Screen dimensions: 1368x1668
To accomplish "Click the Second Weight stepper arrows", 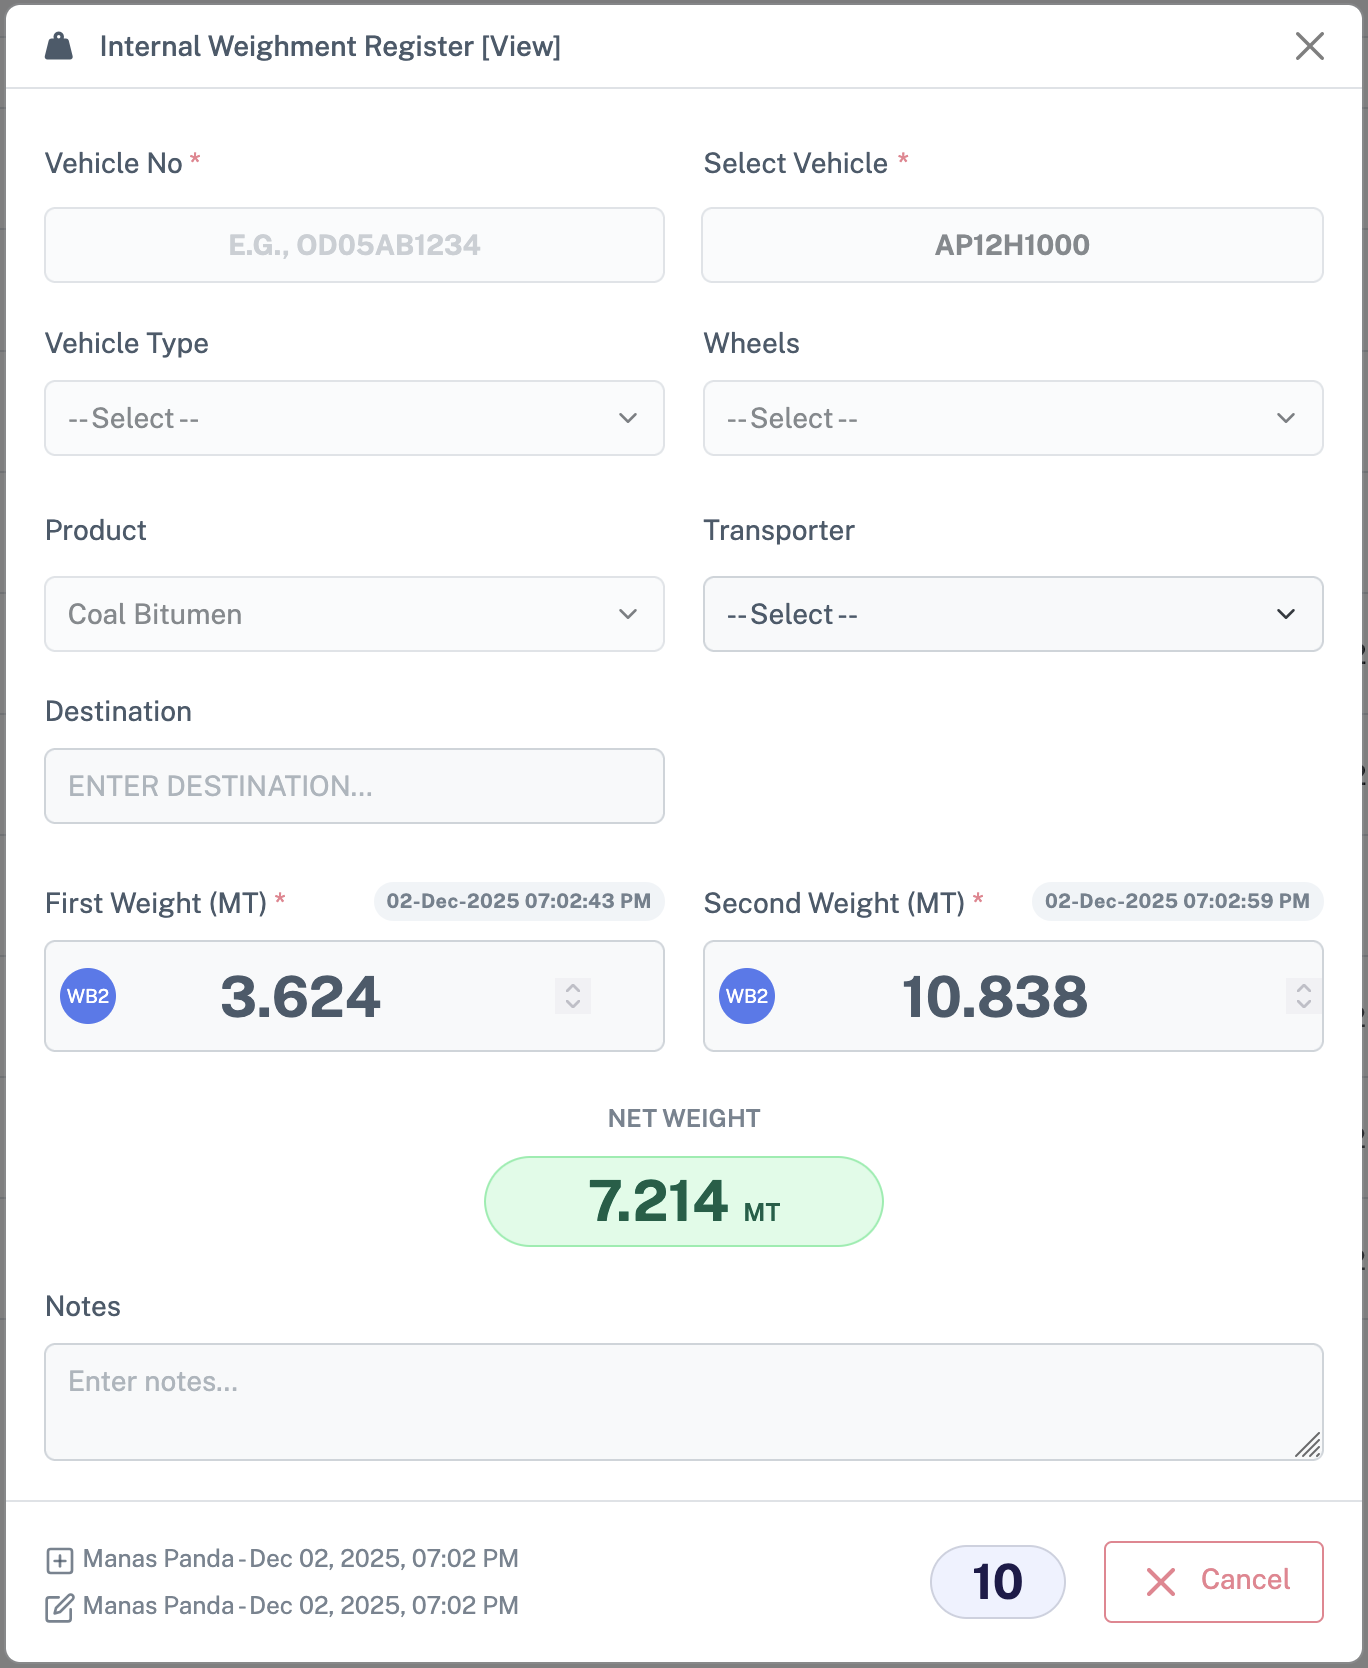I will tap(1303, 996).
